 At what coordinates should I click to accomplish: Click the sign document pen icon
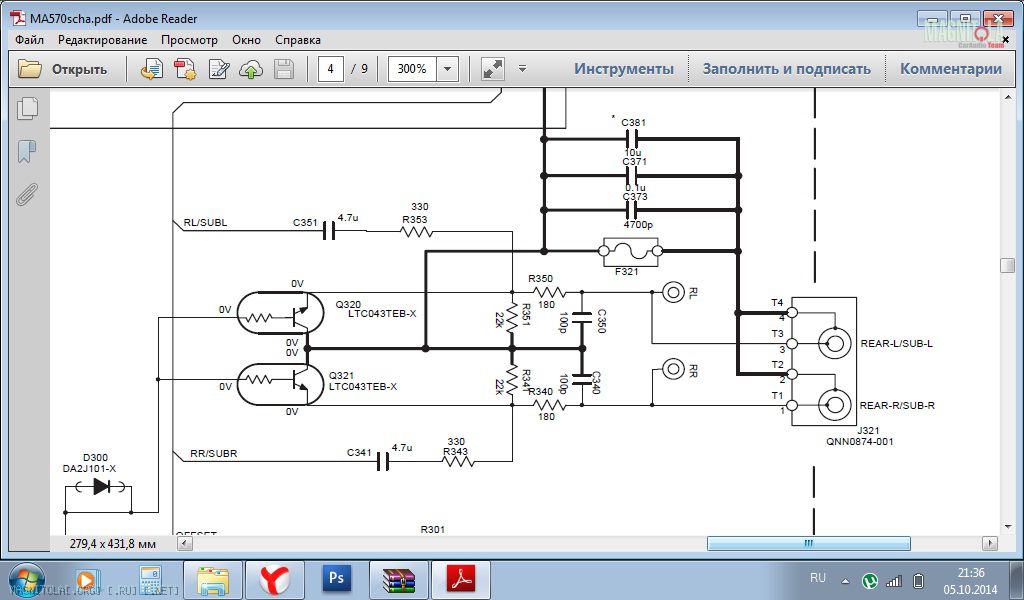click(x=218, y=69)
